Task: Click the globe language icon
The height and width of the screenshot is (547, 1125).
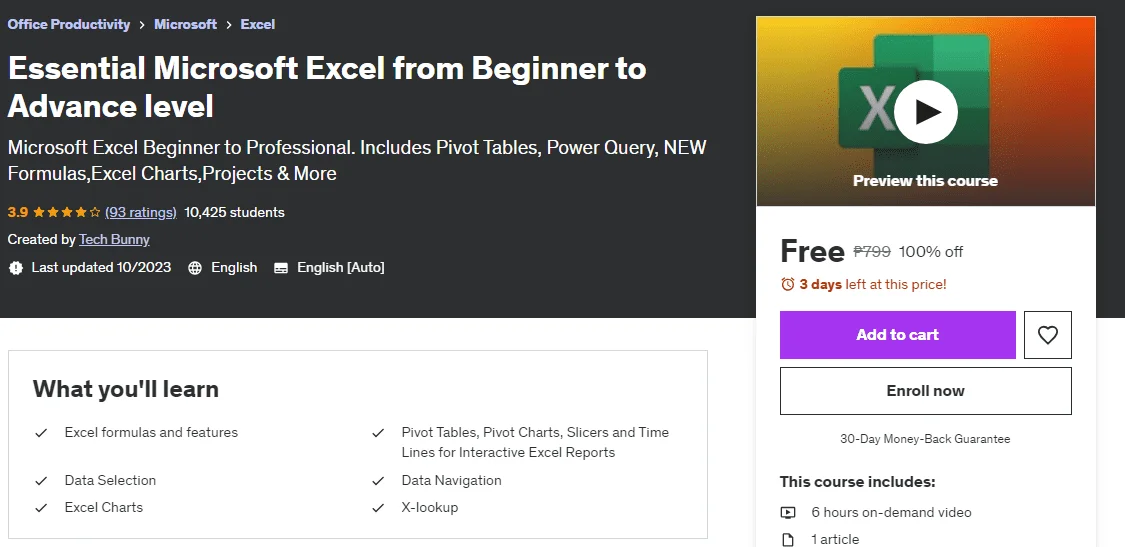Action: point(194,268)
